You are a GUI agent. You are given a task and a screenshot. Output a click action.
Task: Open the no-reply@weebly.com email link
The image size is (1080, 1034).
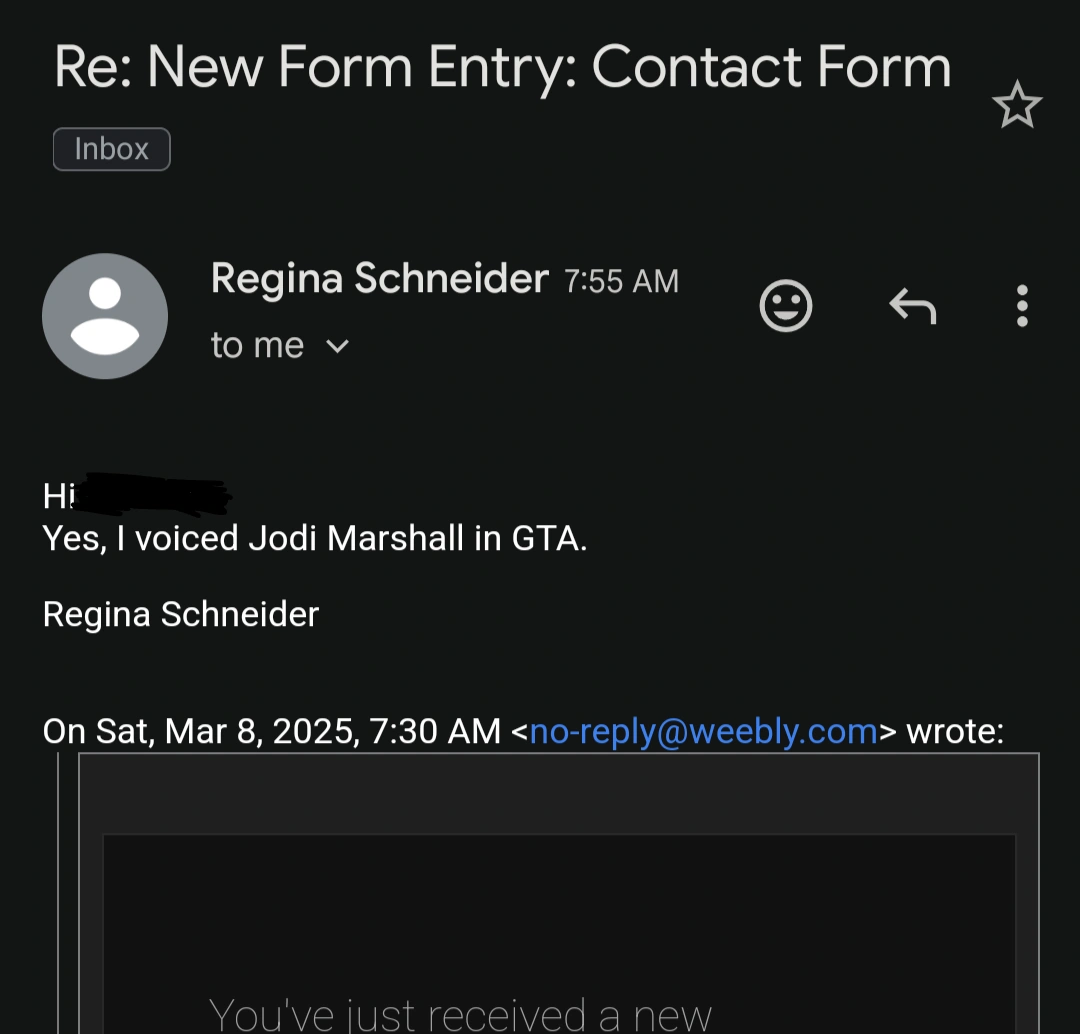[x=703, y=731]
